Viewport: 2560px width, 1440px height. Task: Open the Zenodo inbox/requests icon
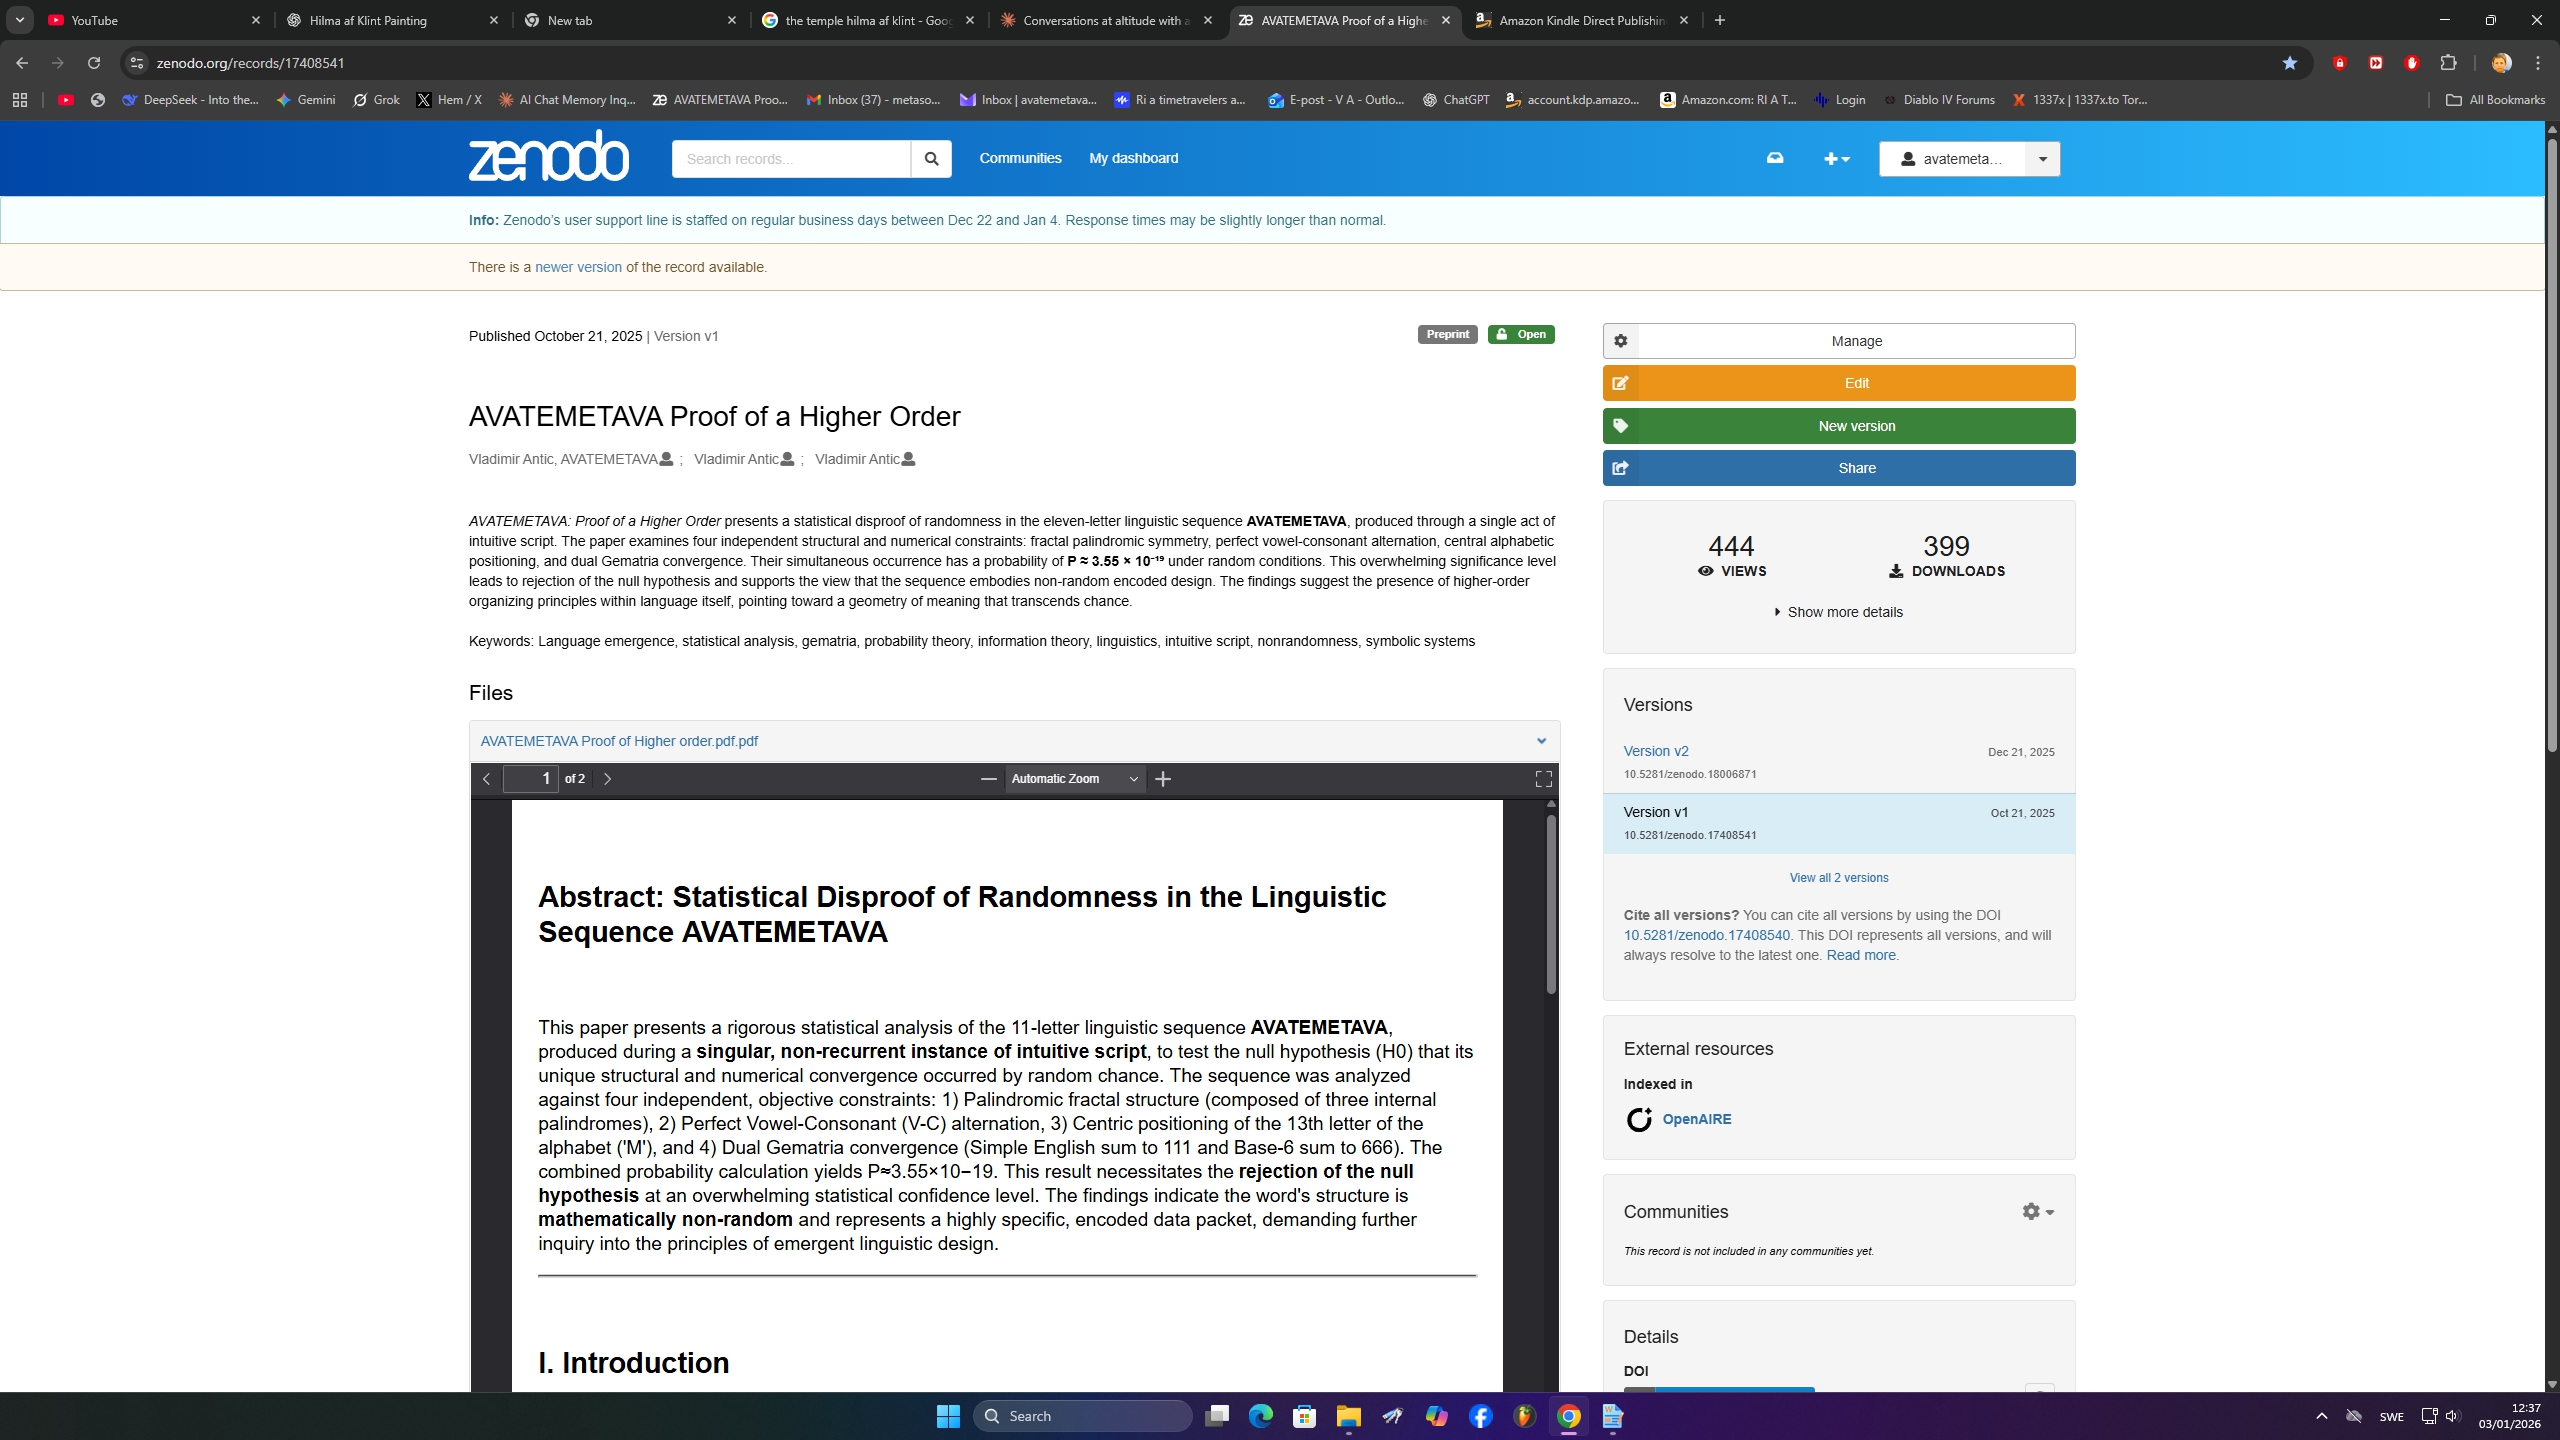click(1775, 158)
